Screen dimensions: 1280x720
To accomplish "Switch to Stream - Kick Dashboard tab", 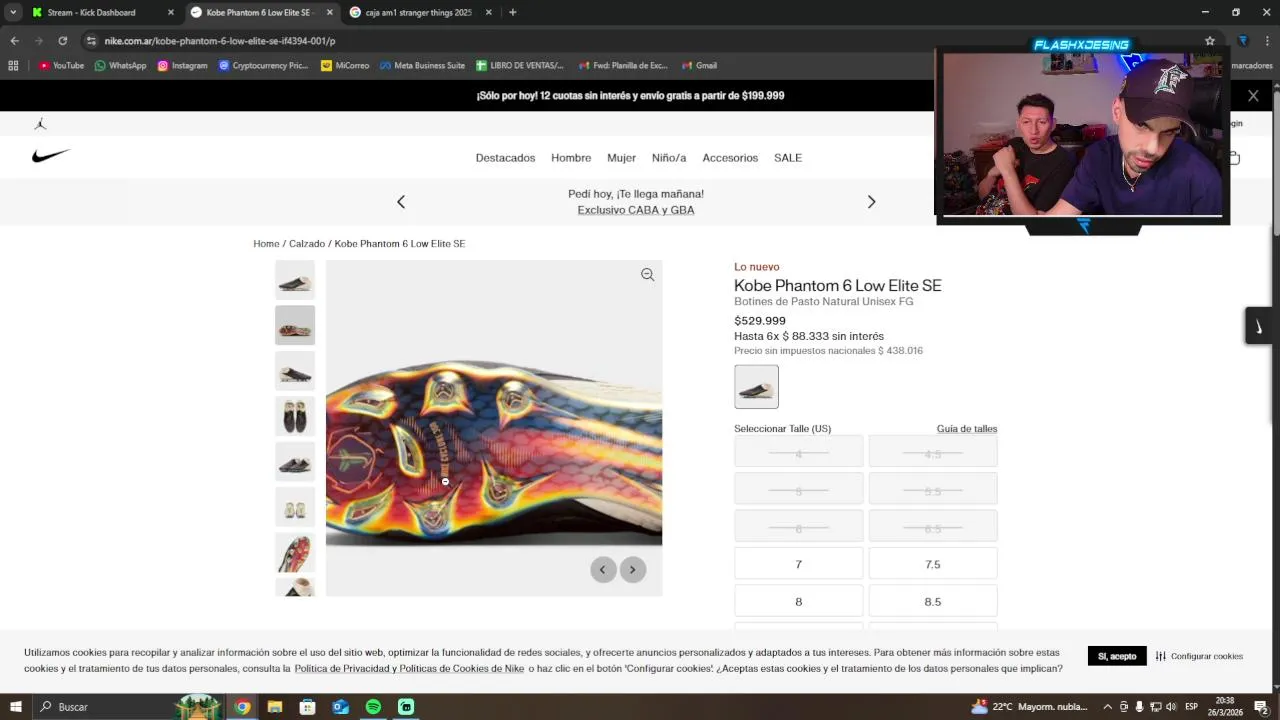I will [91, 12].
